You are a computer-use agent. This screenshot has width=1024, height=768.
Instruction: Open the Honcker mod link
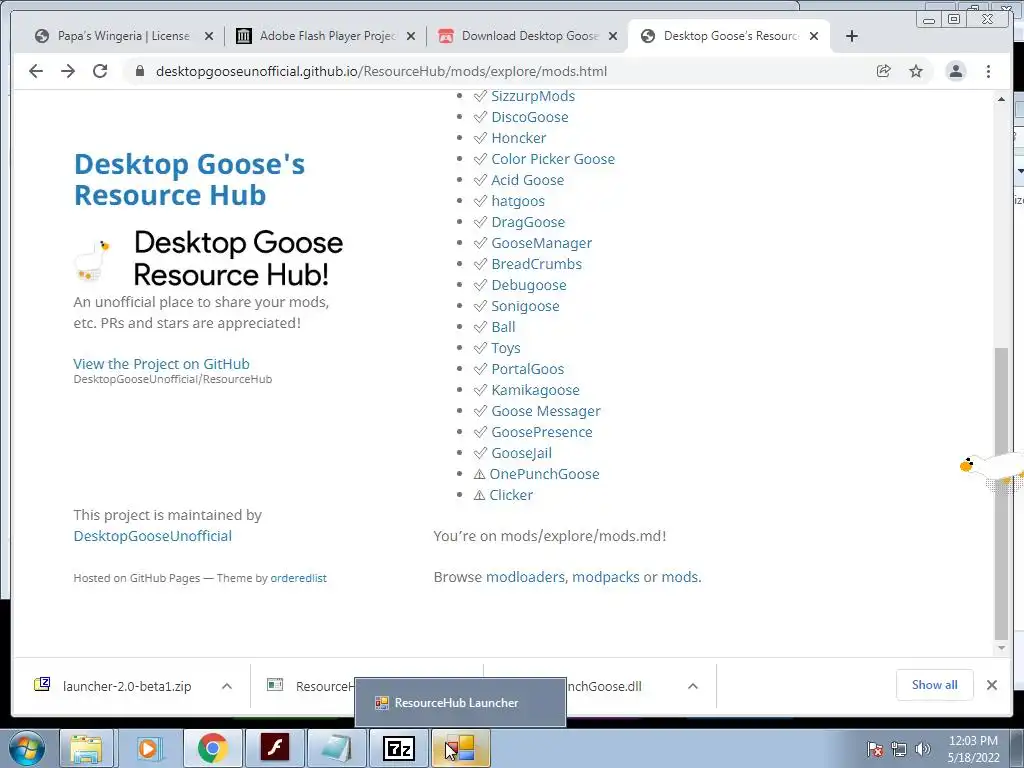click(519, 138)
